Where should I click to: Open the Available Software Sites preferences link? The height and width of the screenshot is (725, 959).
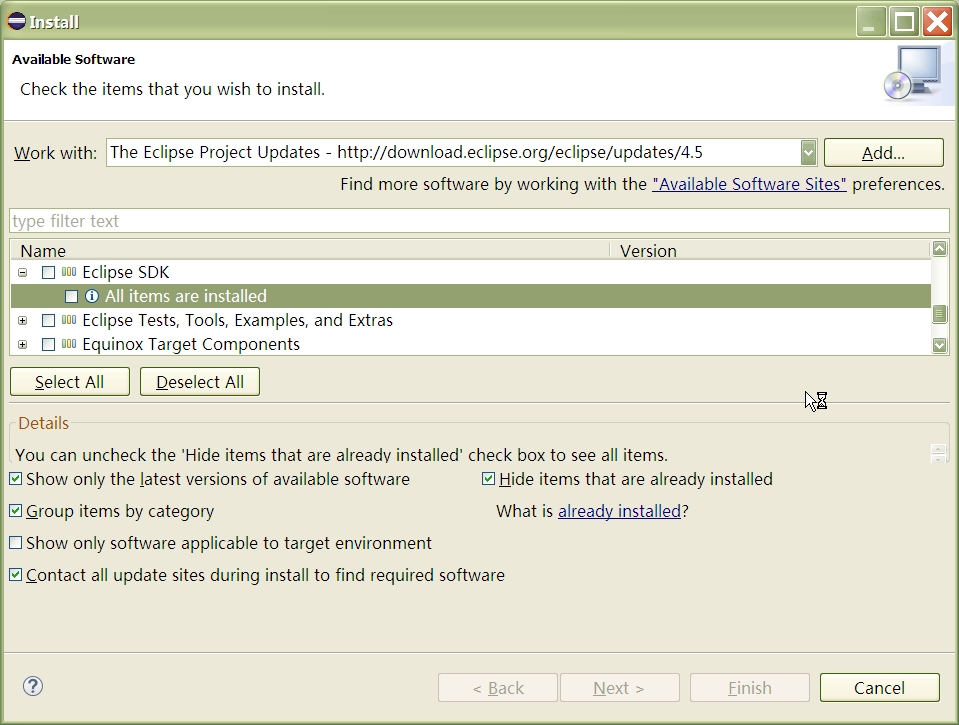[749, 184]
